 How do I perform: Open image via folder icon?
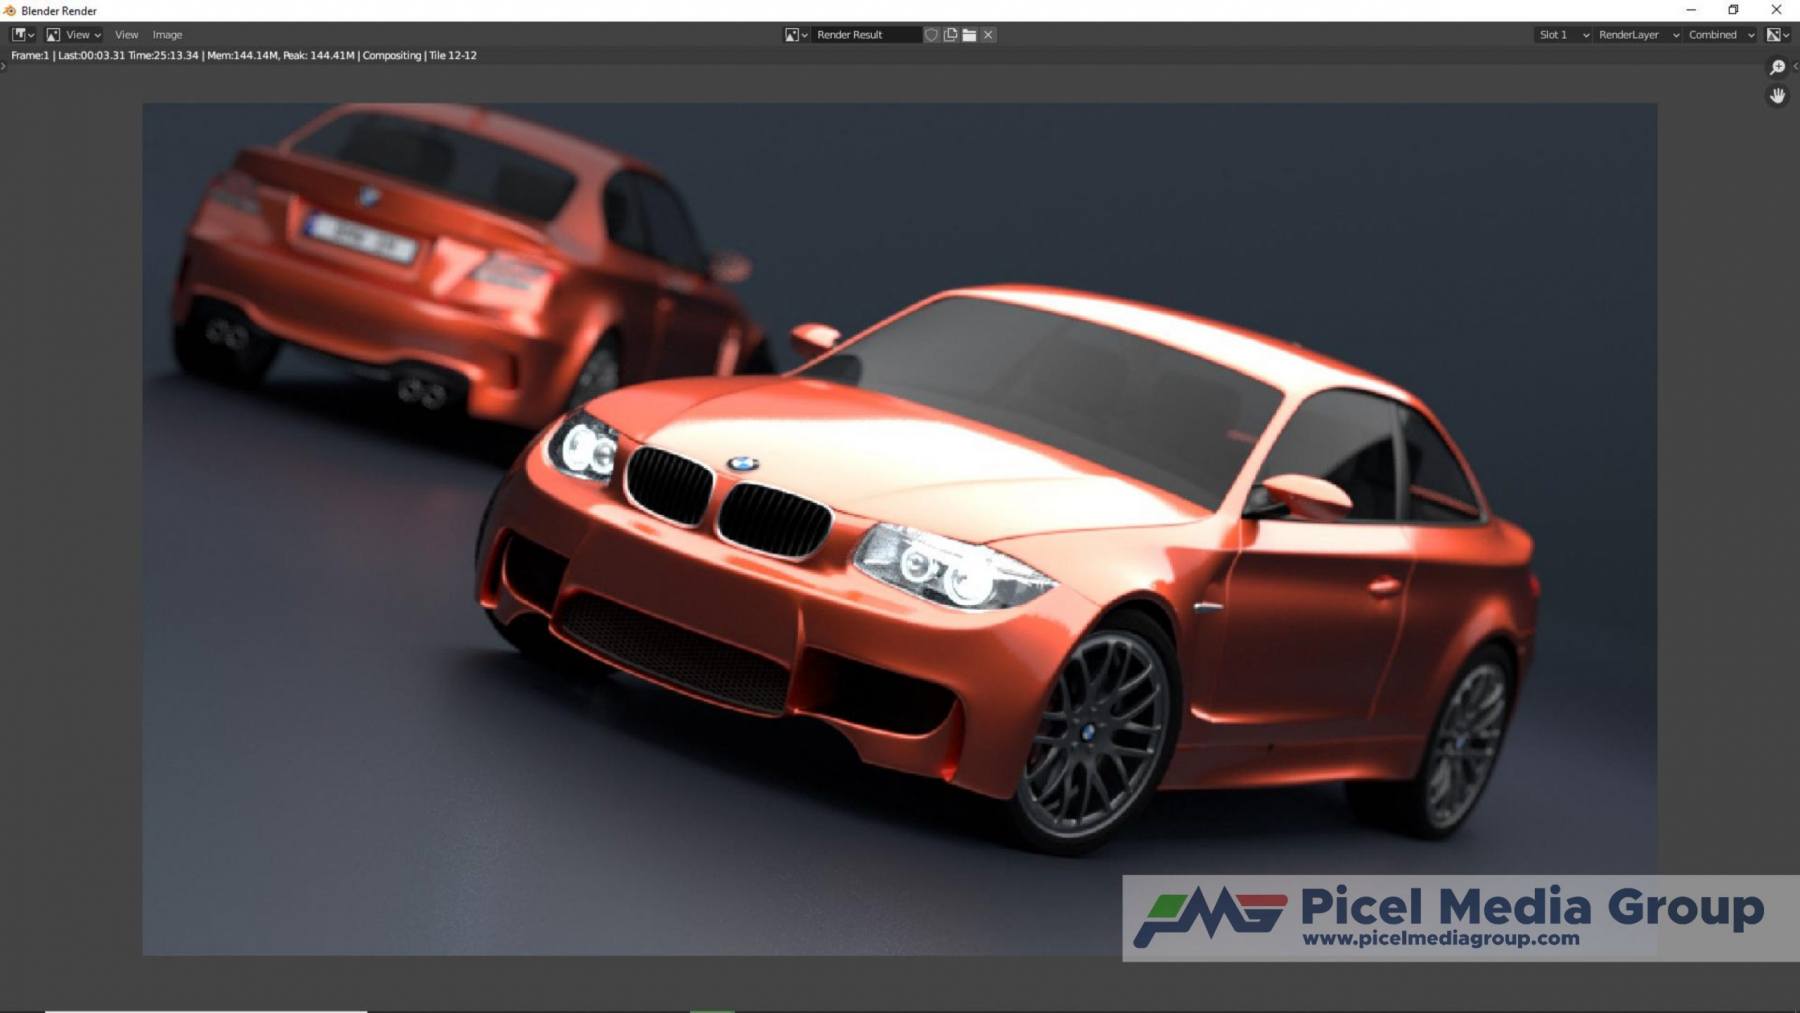pos(969,35)
